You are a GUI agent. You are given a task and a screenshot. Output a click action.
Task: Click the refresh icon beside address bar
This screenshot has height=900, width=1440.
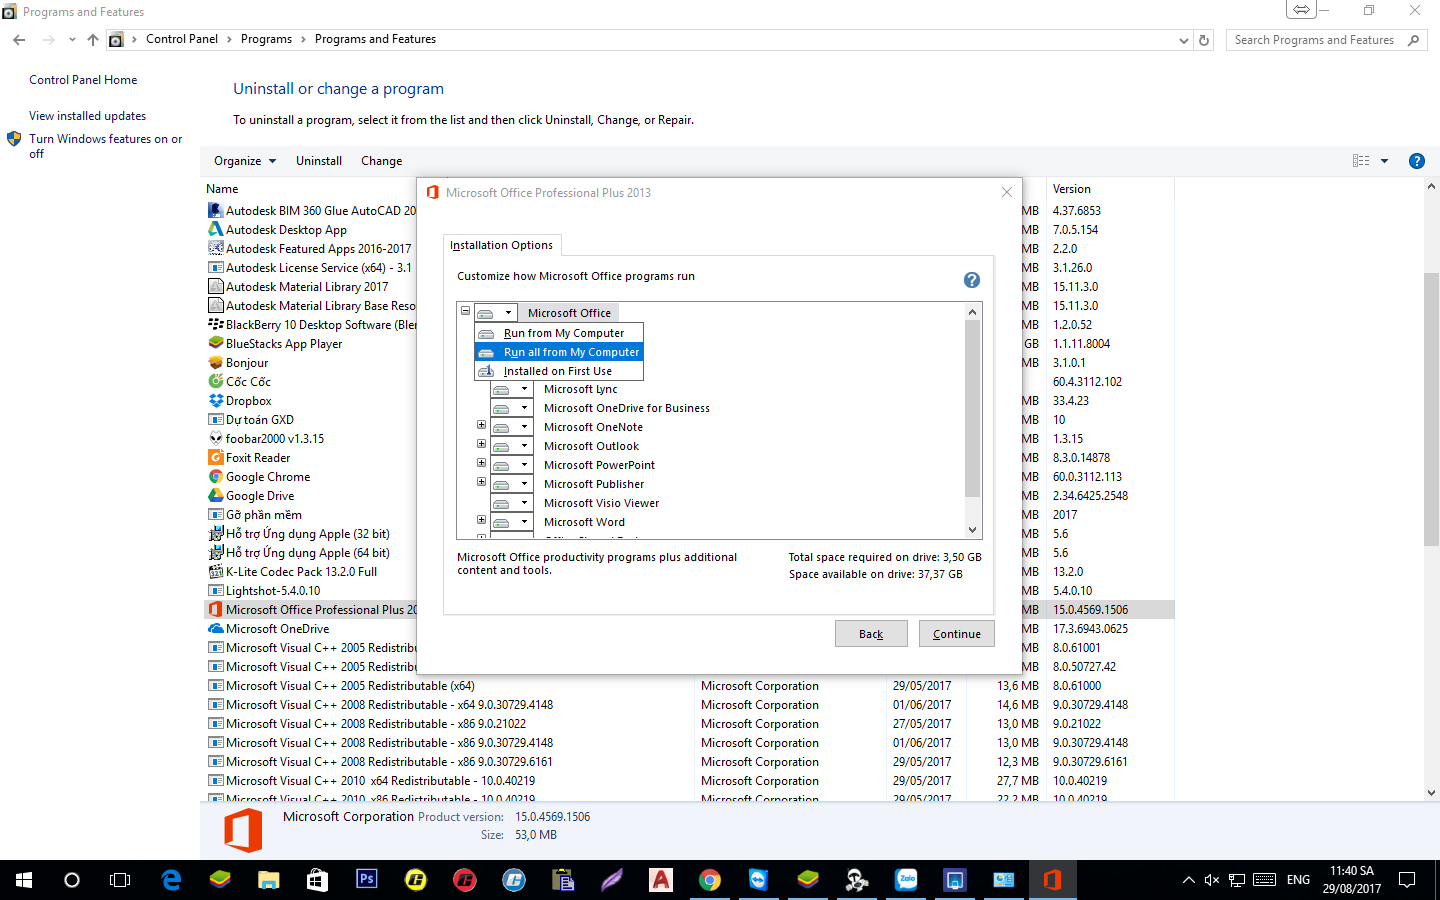click(1204, 40)
